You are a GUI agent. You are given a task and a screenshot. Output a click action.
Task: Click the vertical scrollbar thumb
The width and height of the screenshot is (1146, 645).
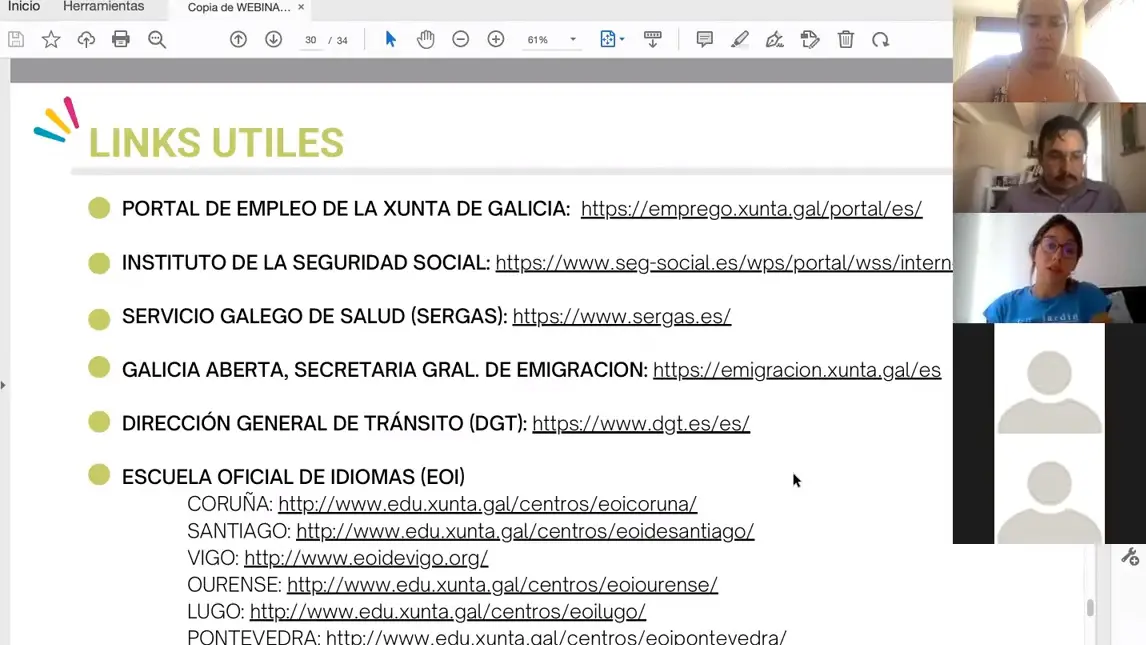[x=1090, y=608]
